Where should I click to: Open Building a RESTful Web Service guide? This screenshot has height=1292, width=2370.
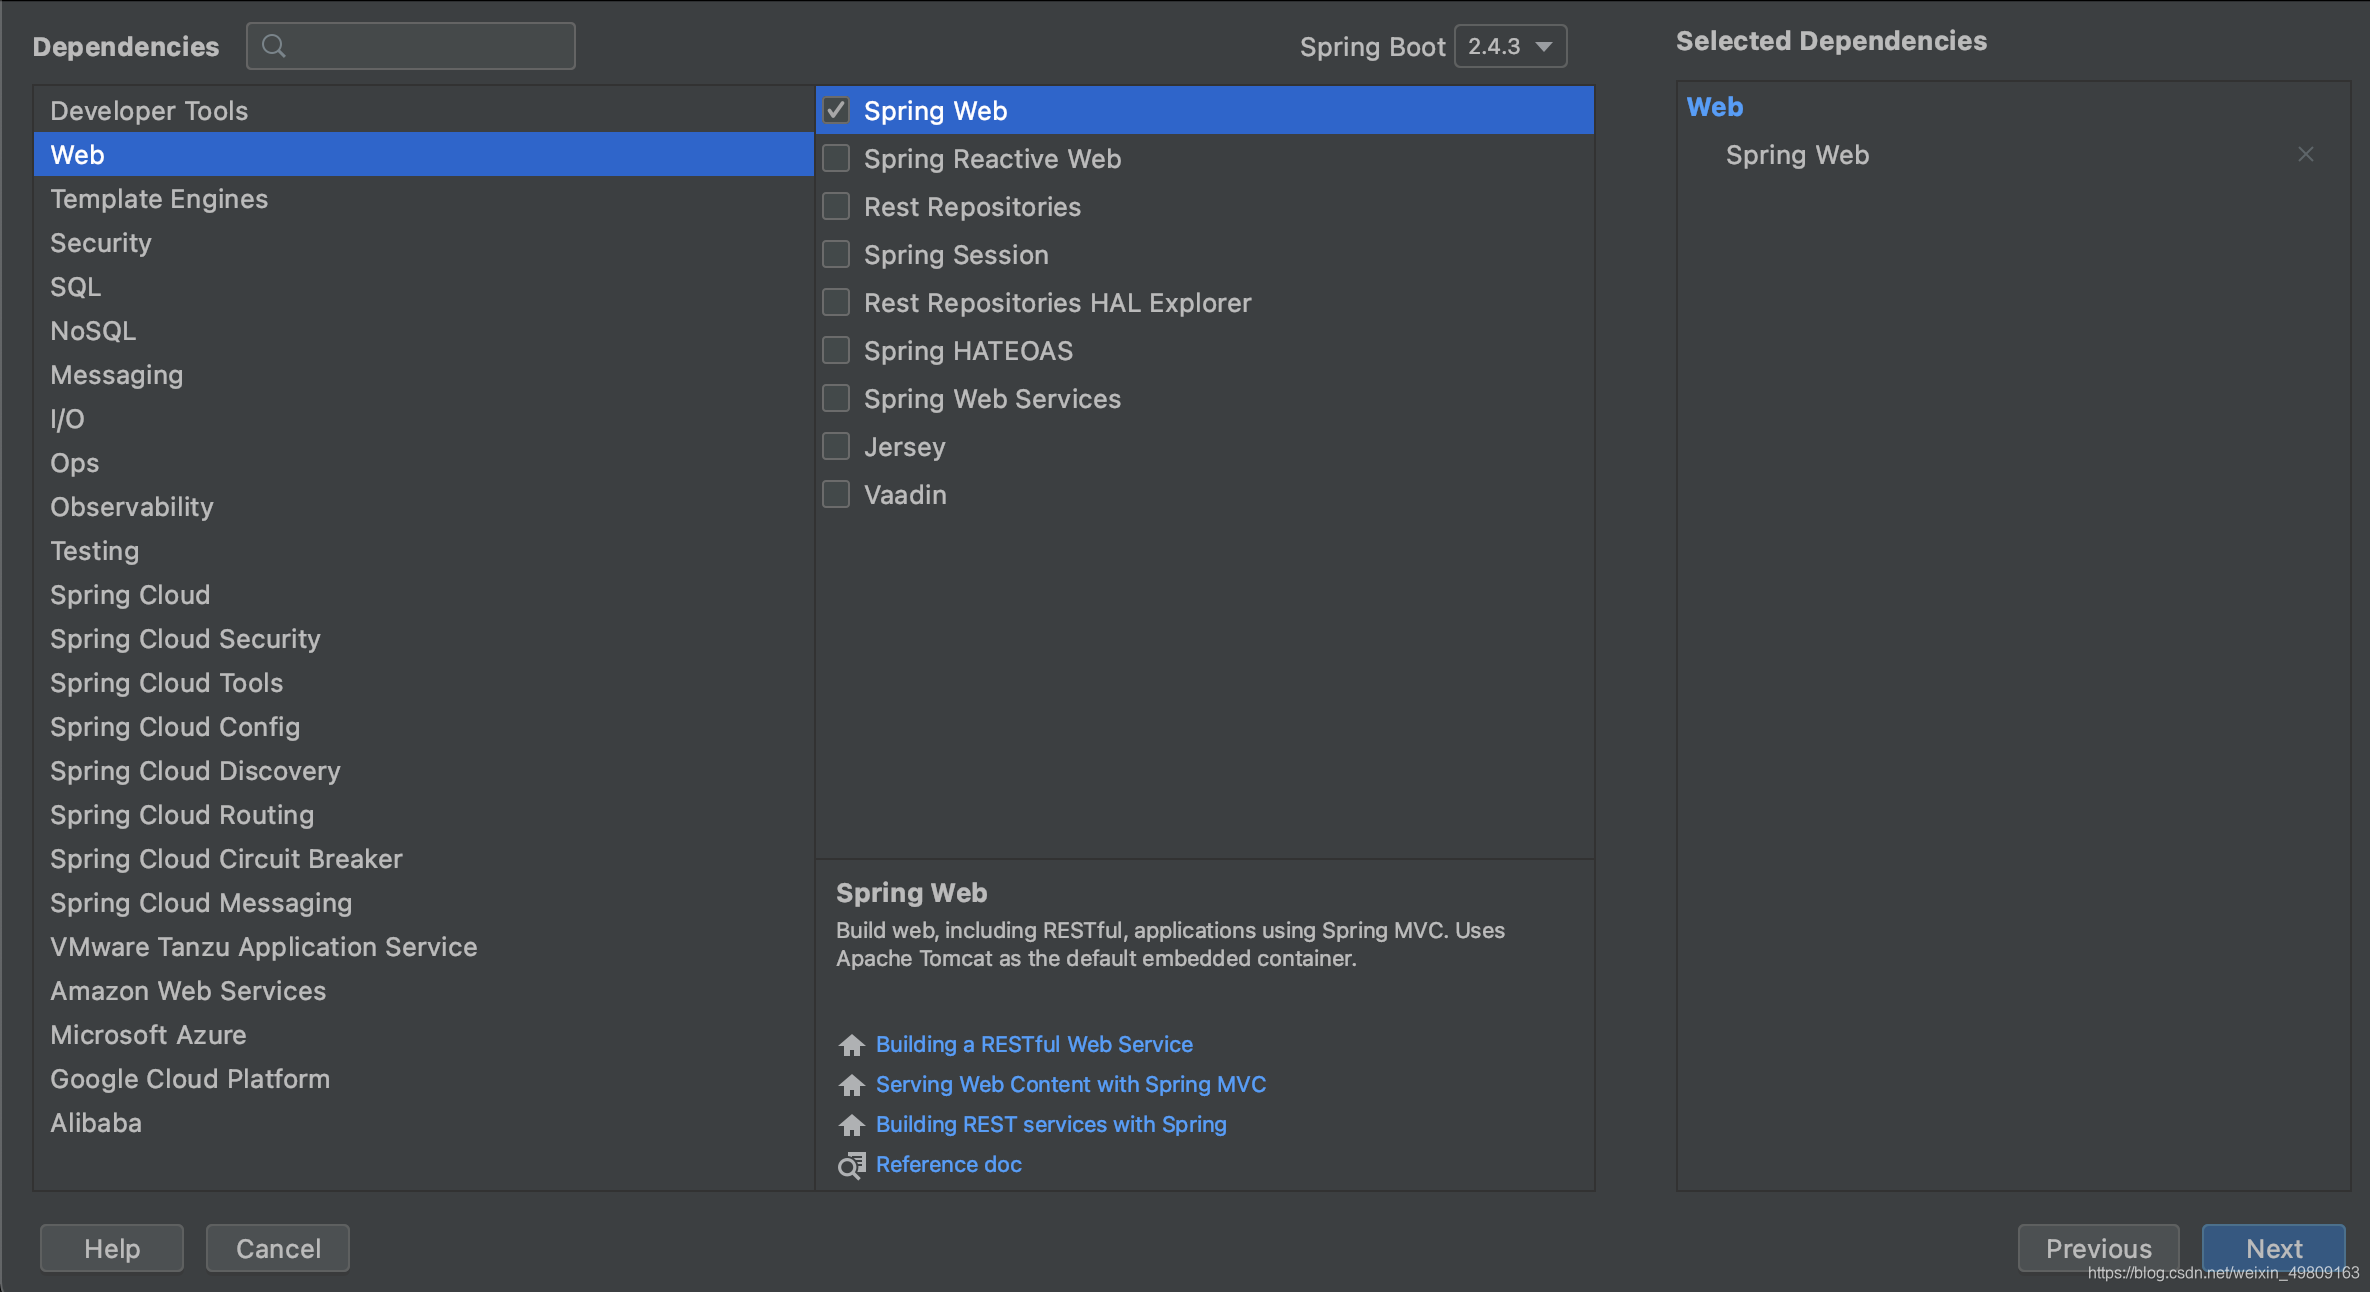pos(1034,1044)
